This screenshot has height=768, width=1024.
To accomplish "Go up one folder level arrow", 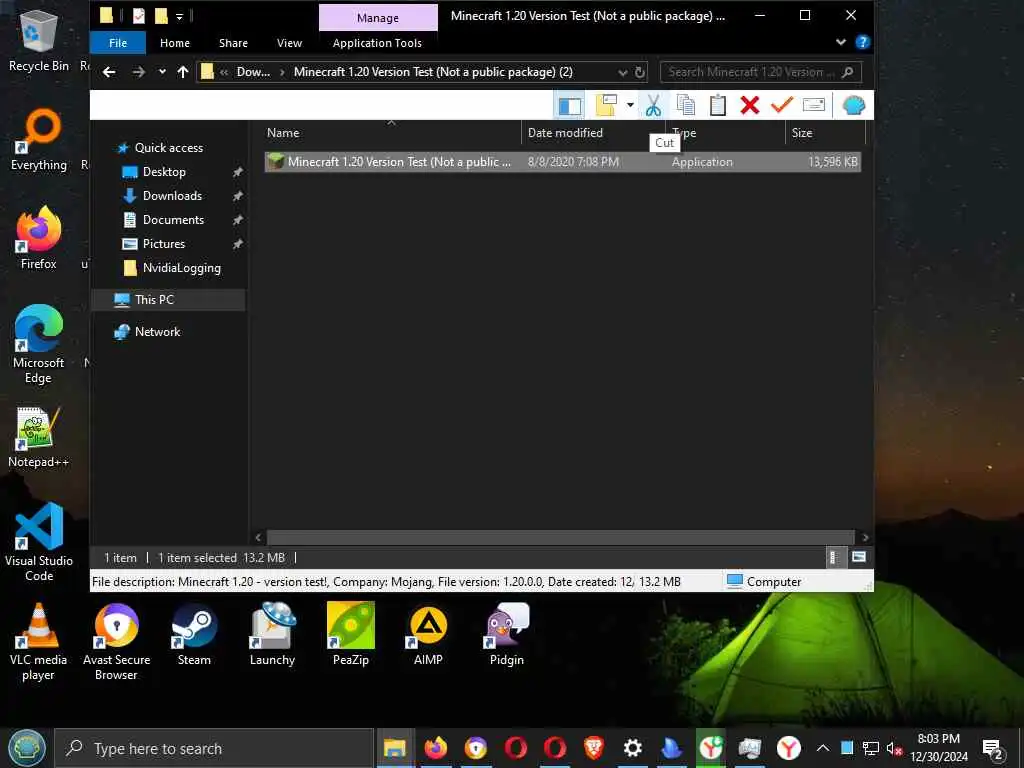I will tap(183, 72).
